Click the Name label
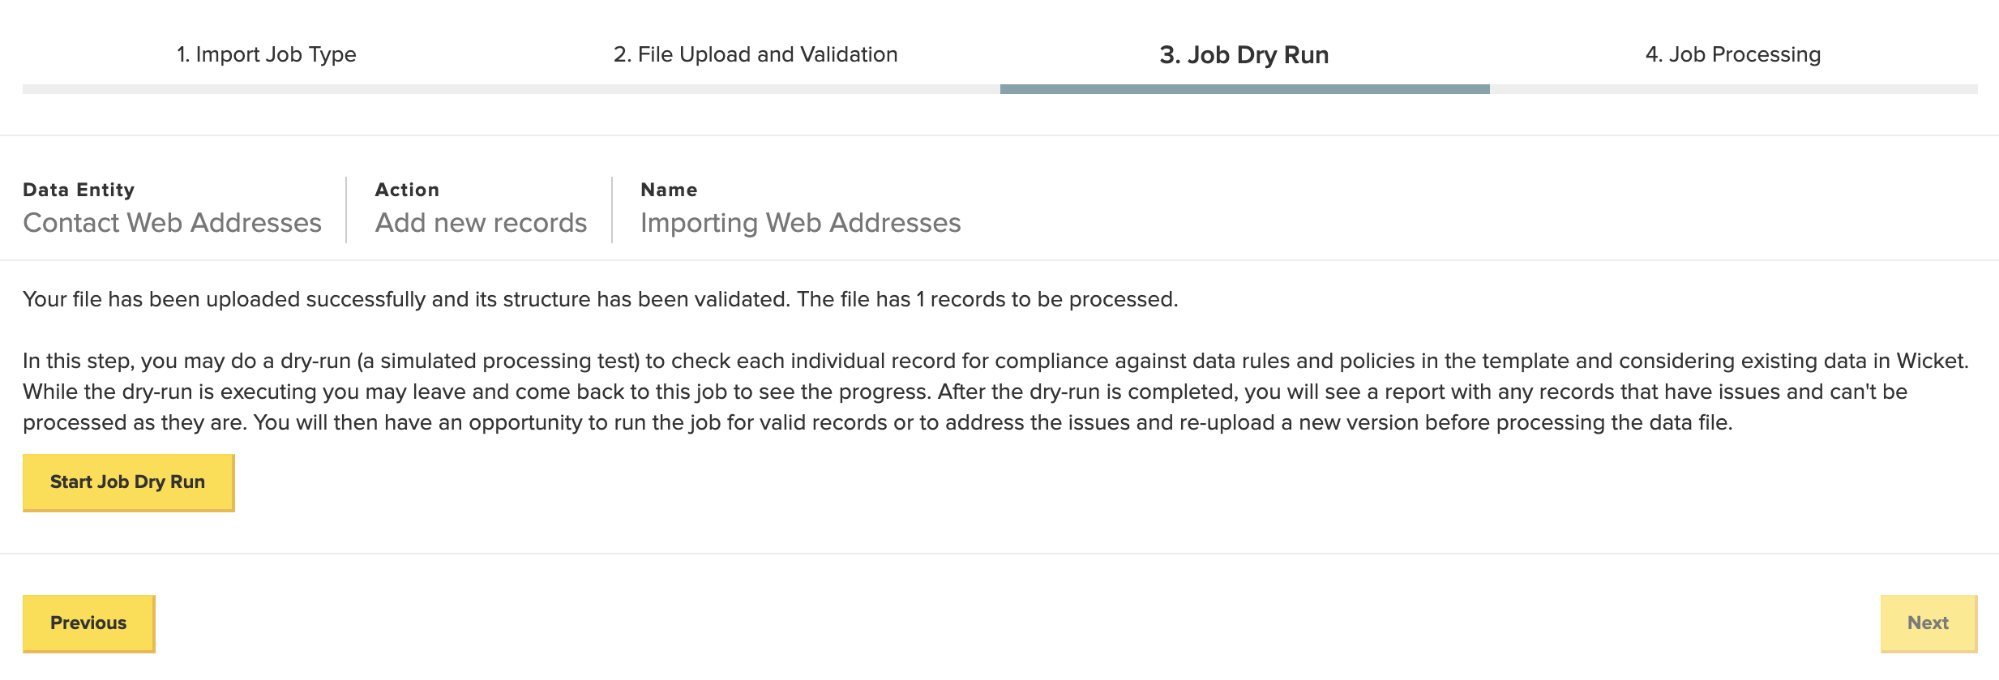 (668, 189)
